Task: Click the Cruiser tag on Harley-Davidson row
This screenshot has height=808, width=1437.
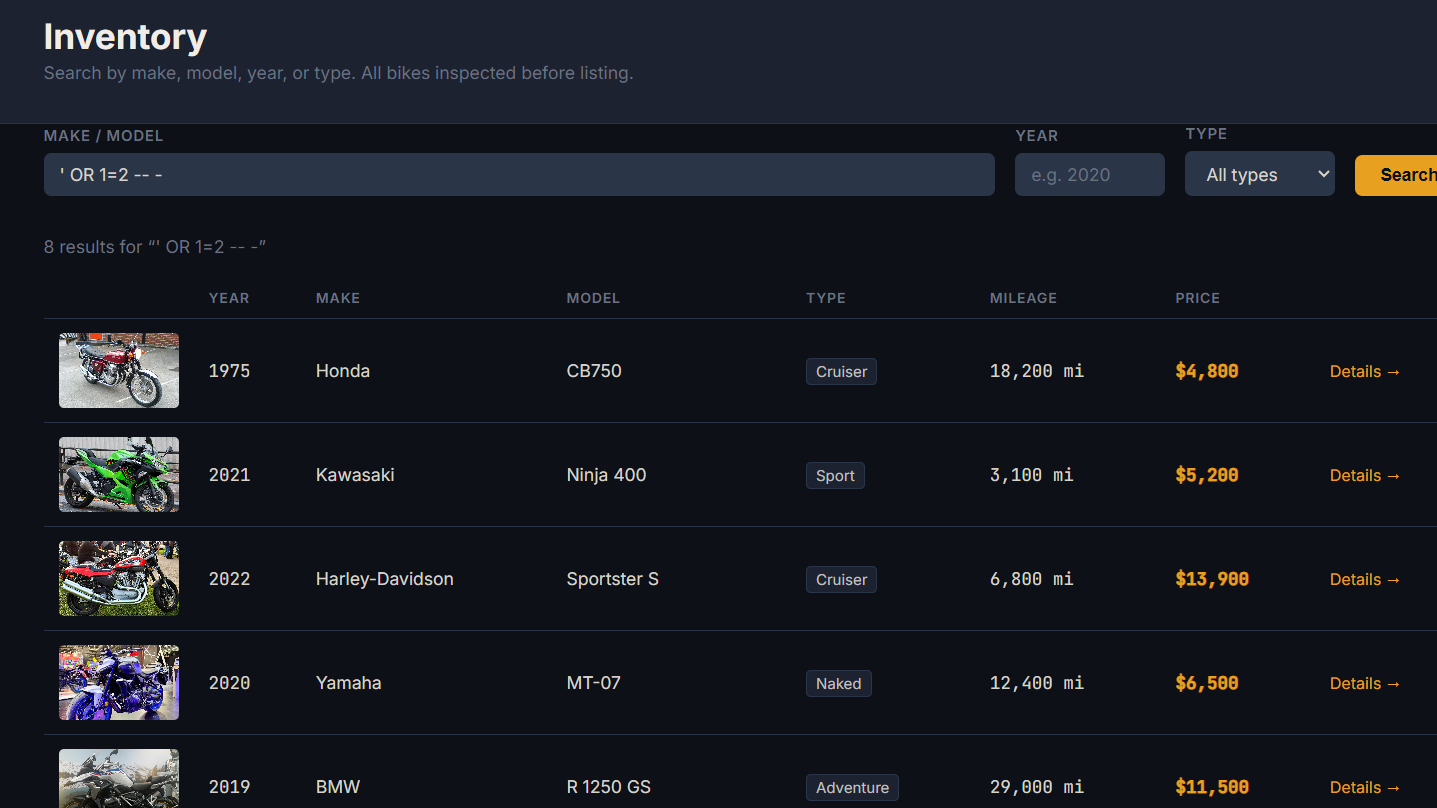Action: [841, 579]
